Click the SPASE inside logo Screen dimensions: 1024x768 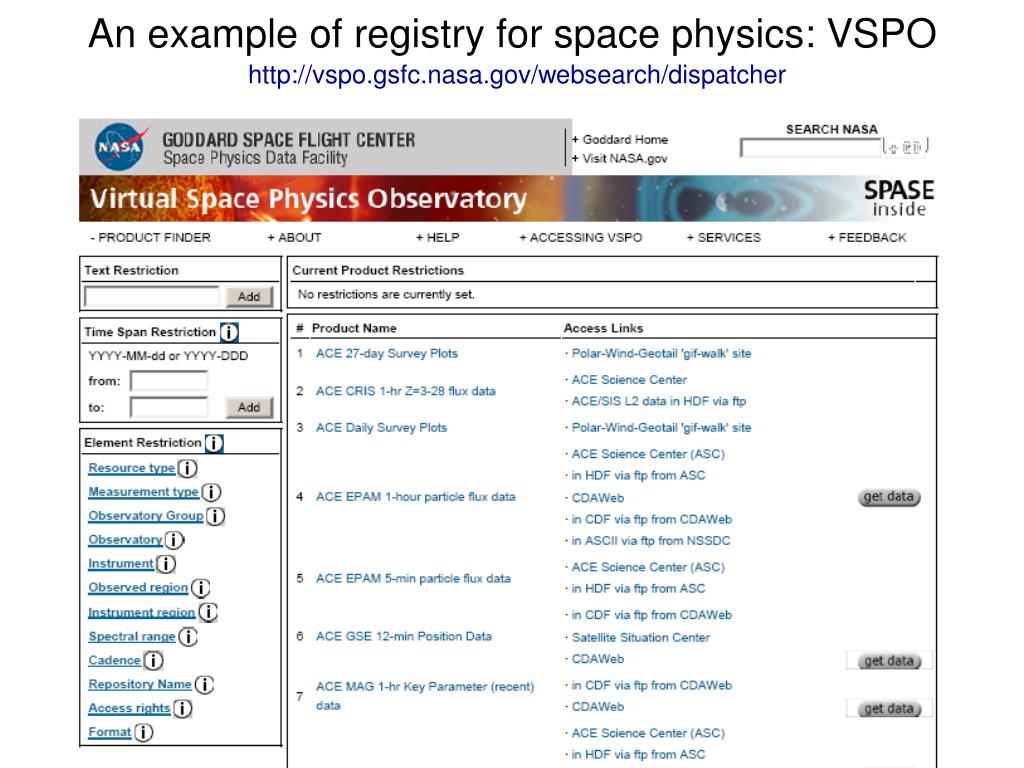[x=899, y=199]
